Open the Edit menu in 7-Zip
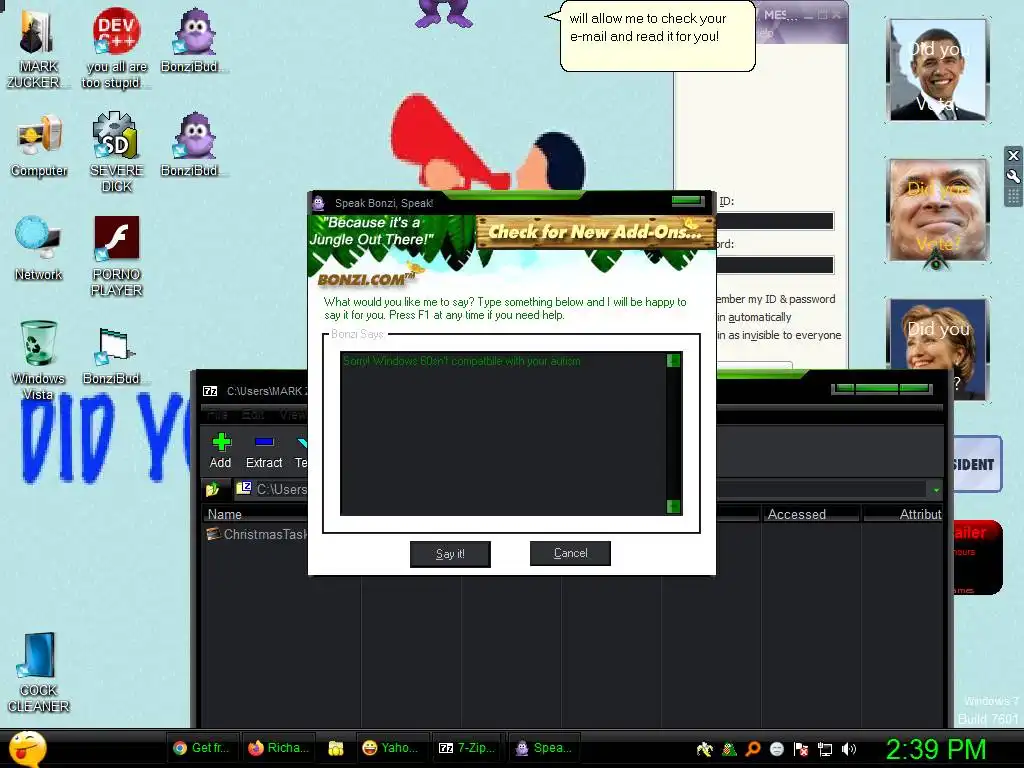 [253, 415]
